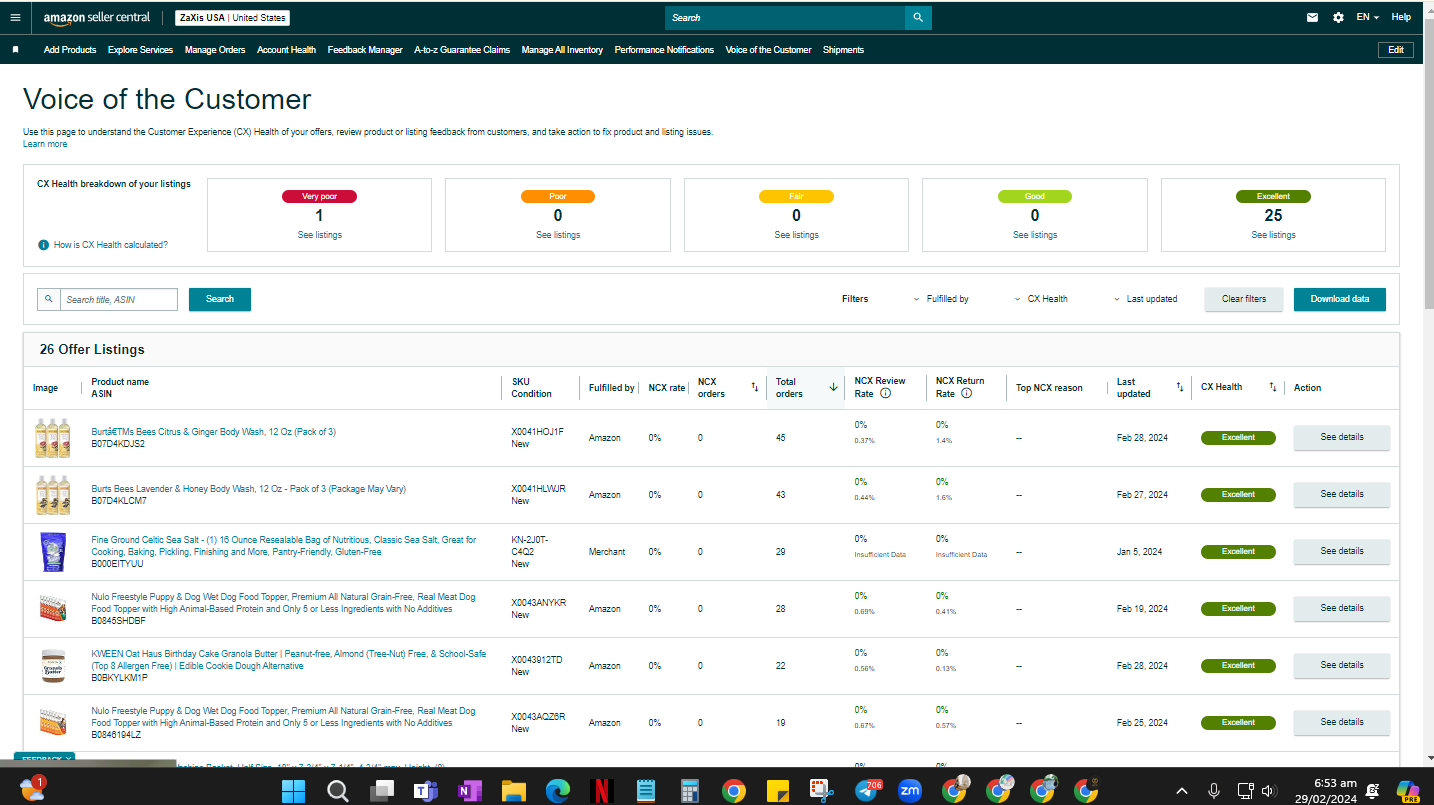Image resolution: width=1434 pixels, height=805 pixels.
Task: Sort by NCX orders column arrows
Action: coord(755,387)
